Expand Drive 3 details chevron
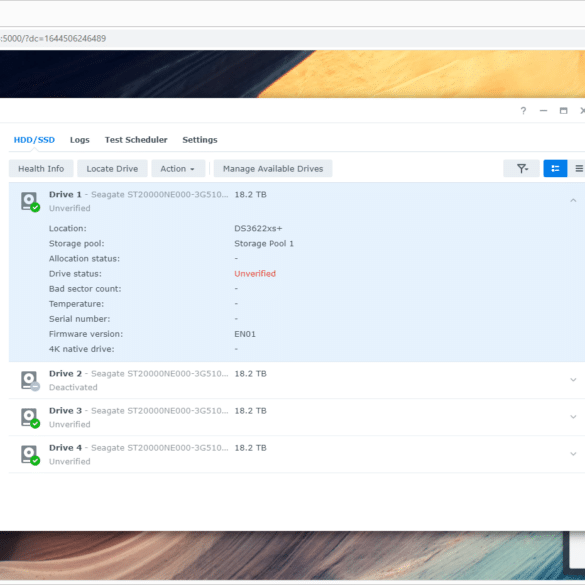The image size is (585, 585). point(573,417)
